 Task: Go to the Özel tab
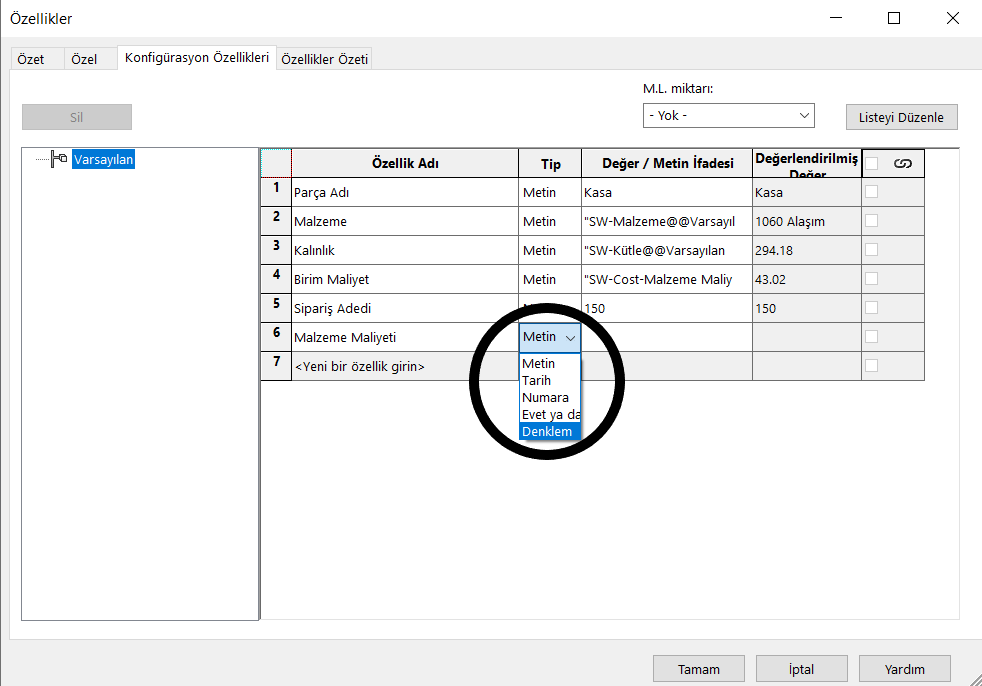tap(85, 59)
